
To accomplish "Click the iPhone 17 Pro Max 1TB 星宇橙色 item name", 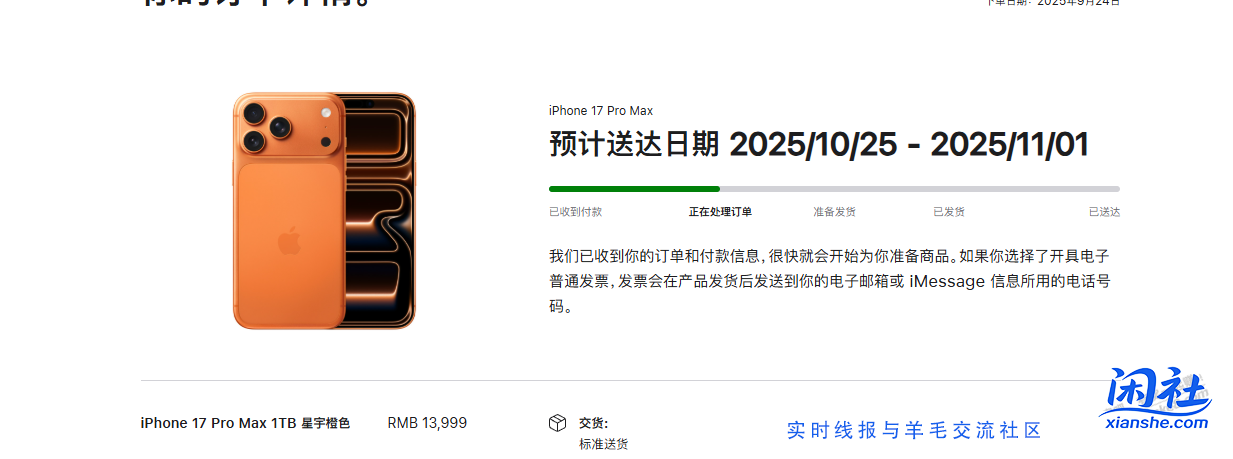I will (x=245, y=423).
